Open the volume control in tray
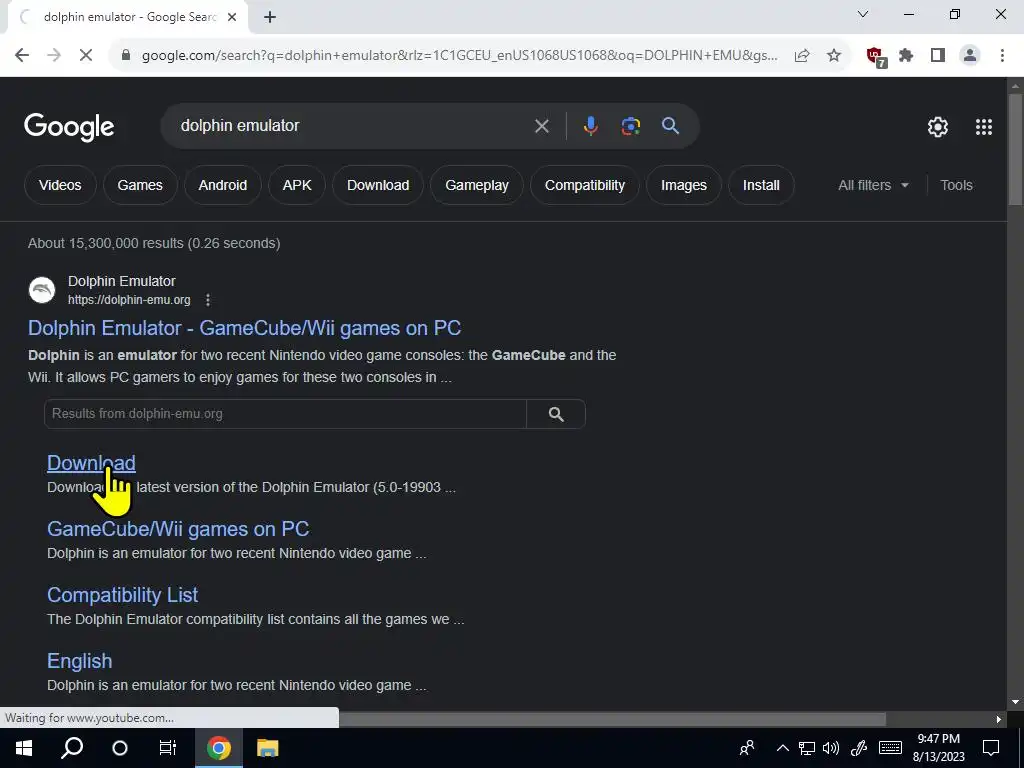Viewport: 1024px width, 768px height. pyautogui.click(x=831, y=748)
